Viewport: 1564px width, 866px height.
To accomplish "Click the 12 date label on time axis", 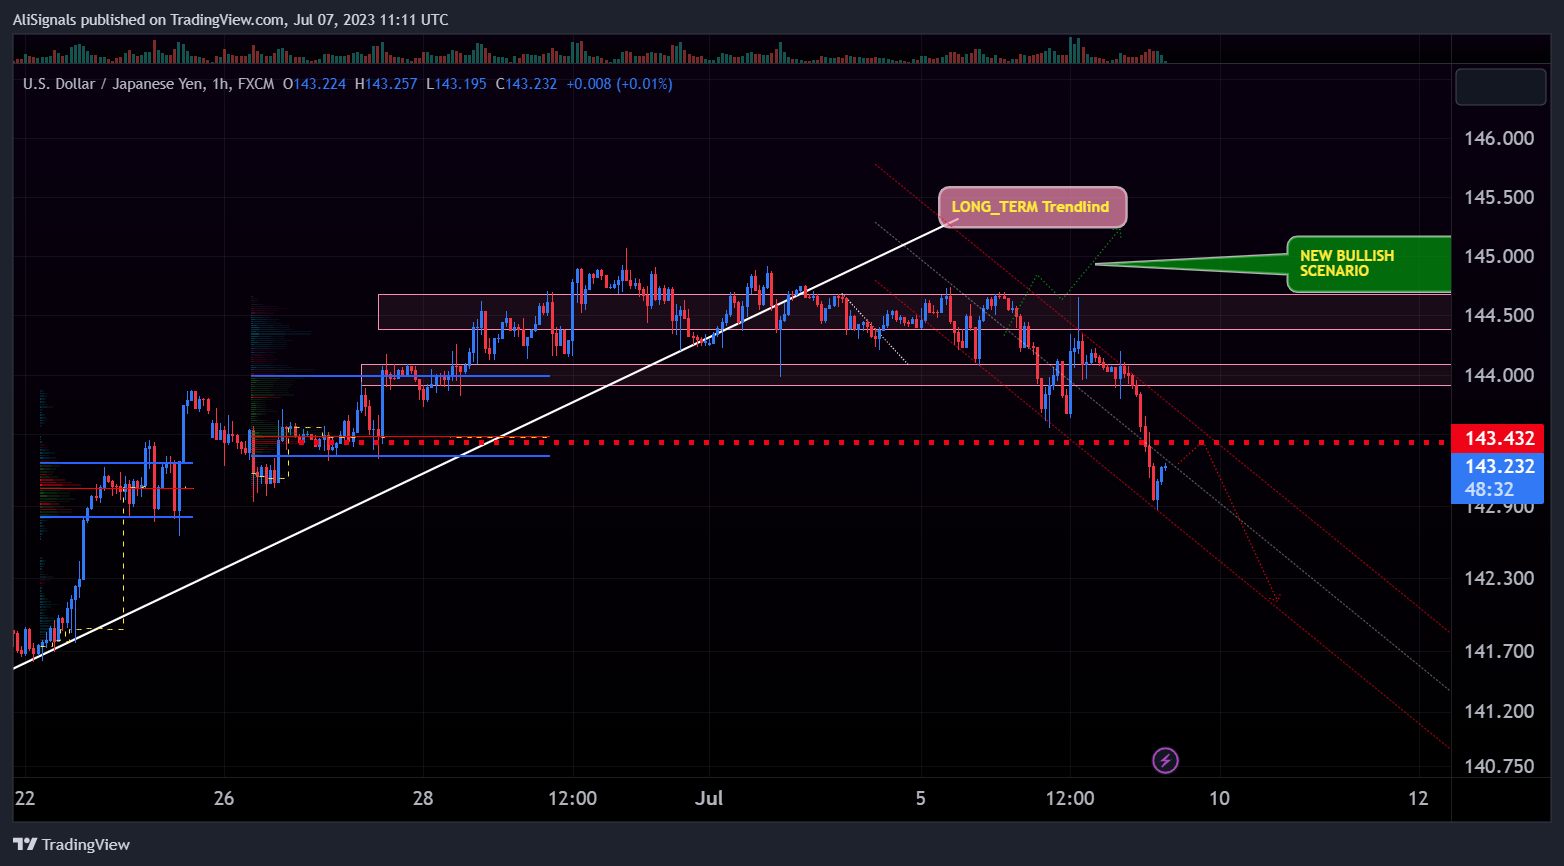I will pyautogui.click(x=1418, y=798).
